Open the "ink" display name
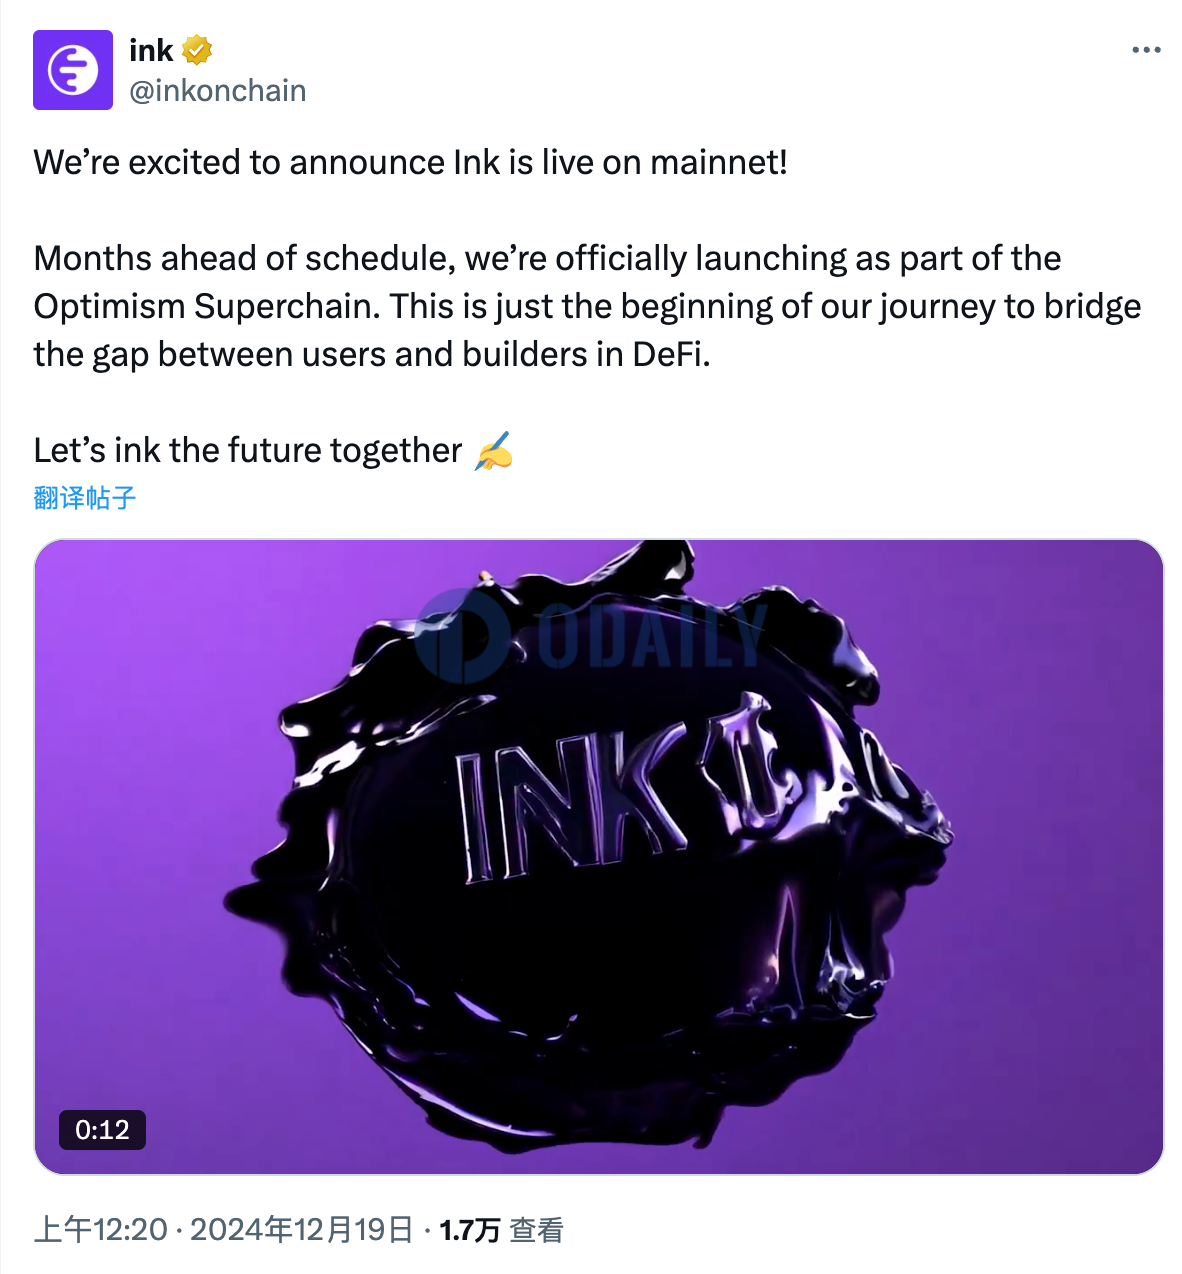The width and height of the screenshot is (1182, 1274). pyautogui.click(x=151, y=50)
